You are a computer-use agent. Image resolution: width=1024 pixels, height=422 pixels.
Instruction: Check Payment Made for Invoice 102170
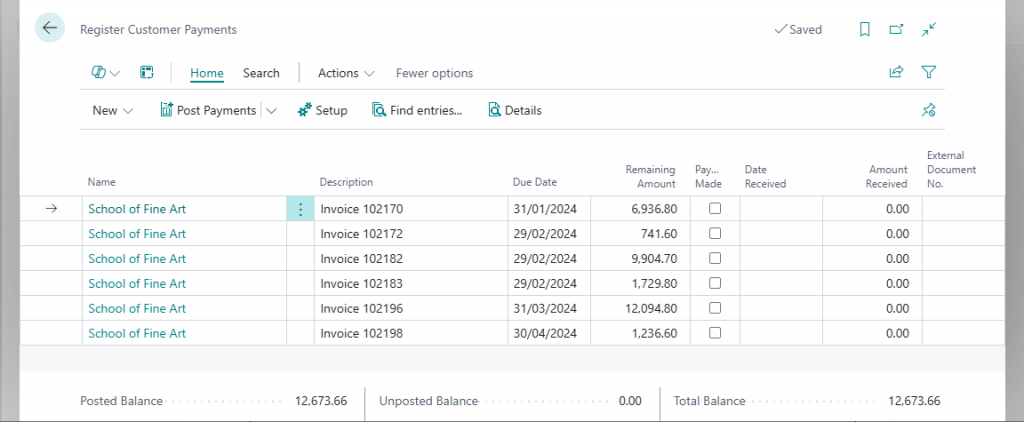714,209
